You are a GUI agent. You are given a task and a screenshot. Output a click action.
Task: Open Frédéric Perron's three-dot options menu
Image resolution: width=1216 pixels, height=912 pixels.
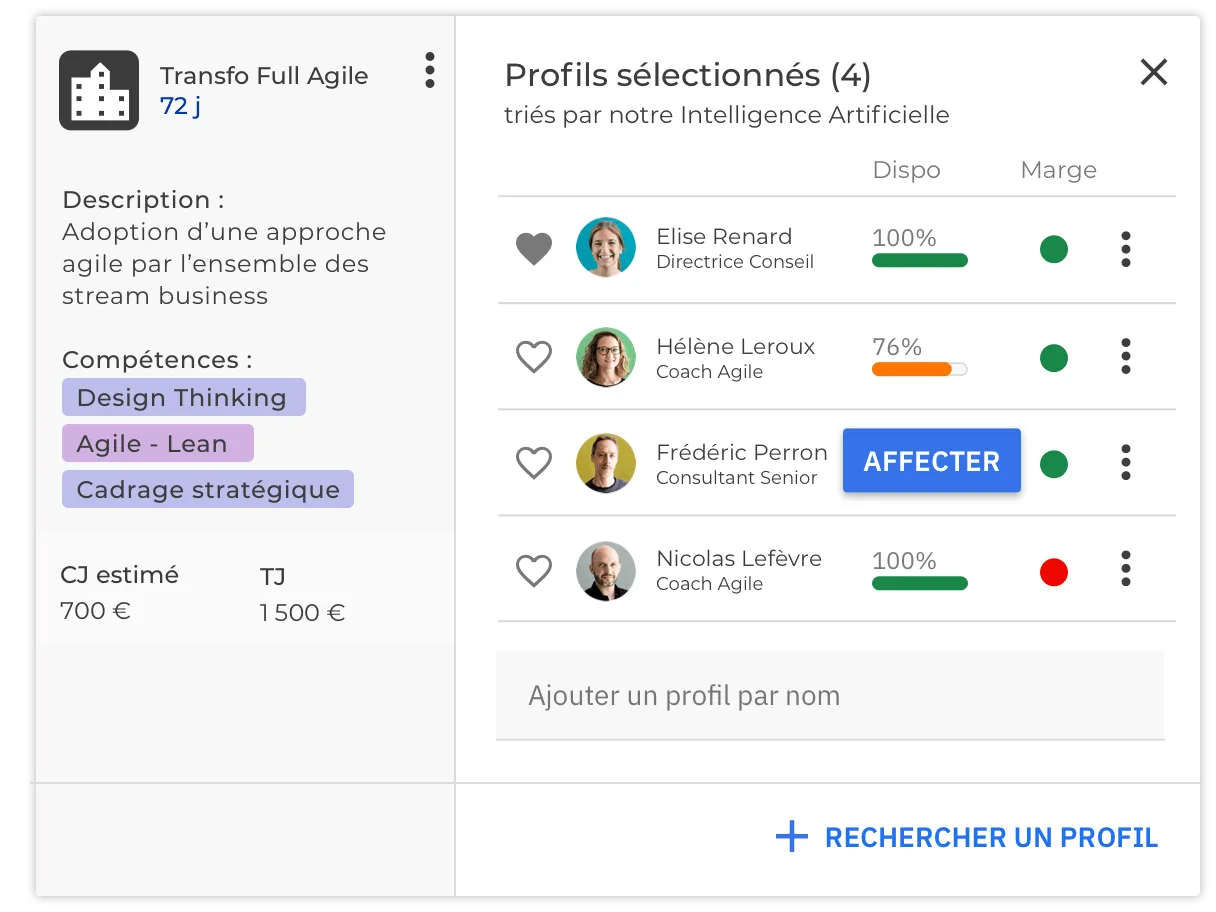point(1126,462)
